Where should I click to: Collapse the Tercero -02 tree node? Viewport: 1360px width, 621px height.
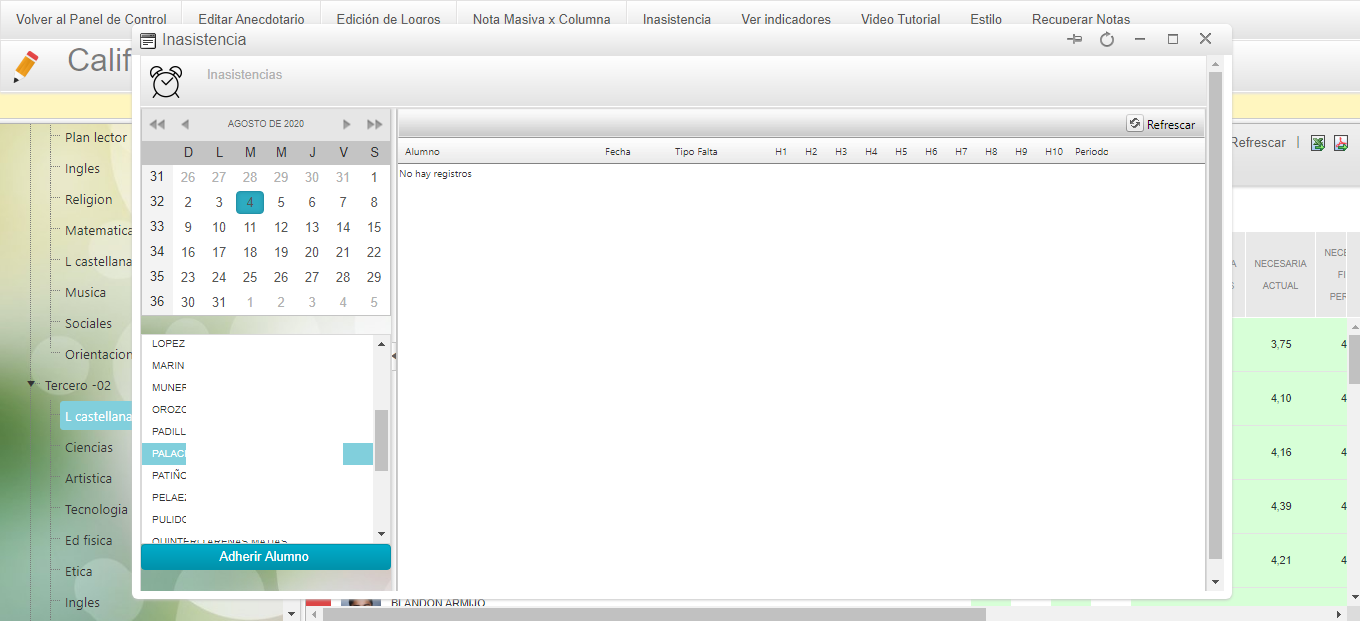pyautogui.click(x=32, y=385)
